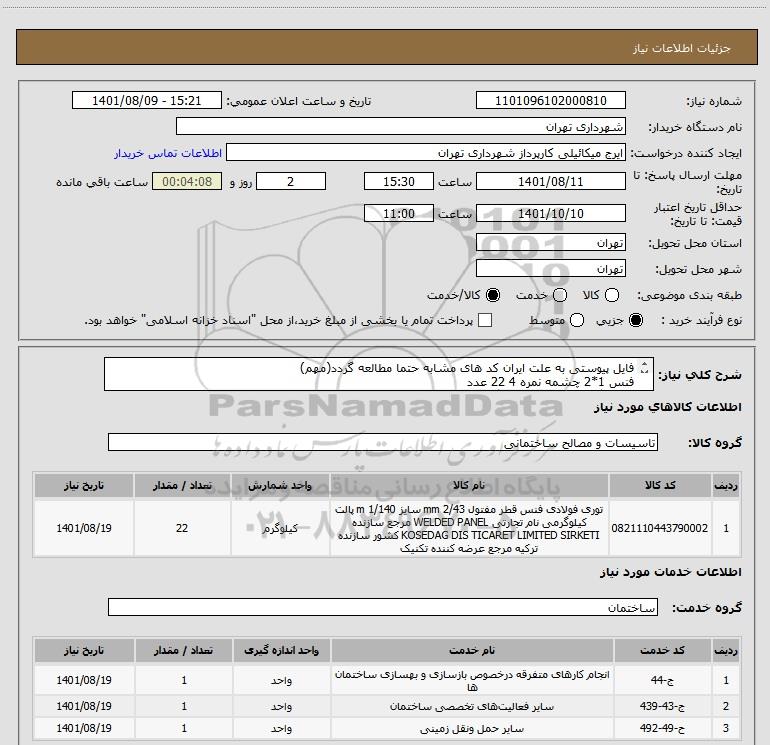Click the اطلاعات خدمات مورد نیاز section heading
Viewport: 770px width, 745px height.
pos(671,572)
